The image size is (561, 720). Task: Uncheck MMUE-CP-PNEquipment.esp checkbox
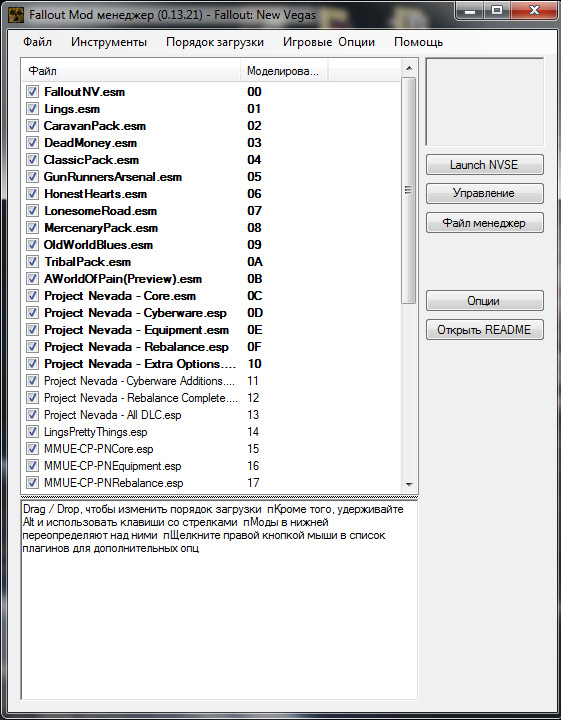(32, 466)
